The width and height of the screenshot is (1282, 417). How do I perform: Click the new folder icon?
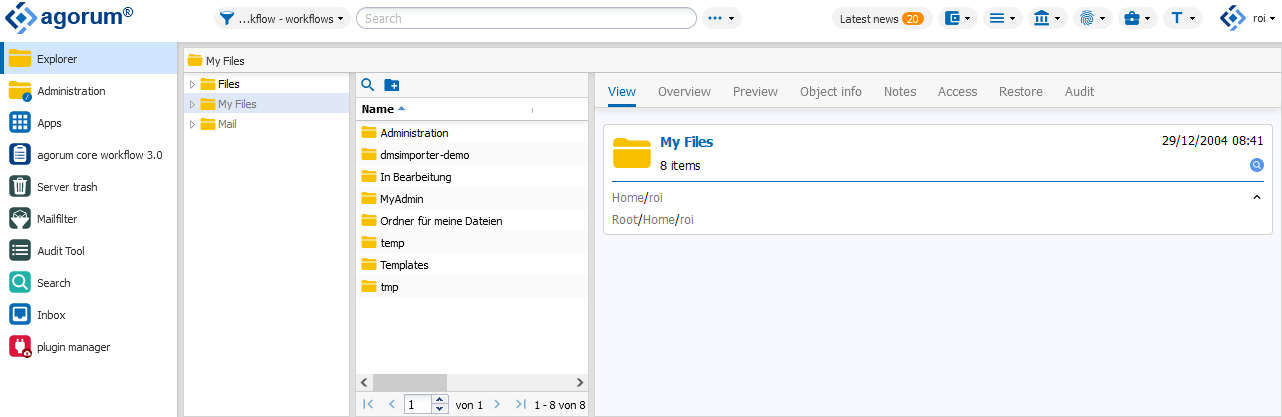(392, 85)
